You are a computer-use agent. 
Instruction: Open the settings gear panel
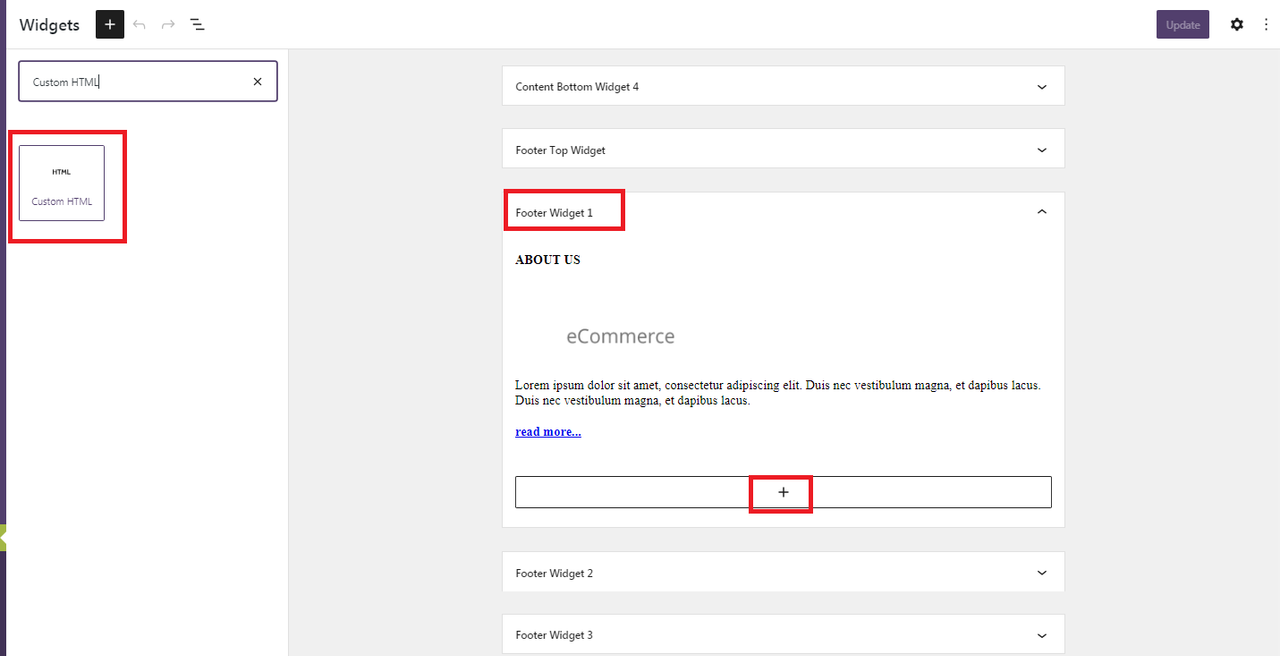pos(1237,25)
